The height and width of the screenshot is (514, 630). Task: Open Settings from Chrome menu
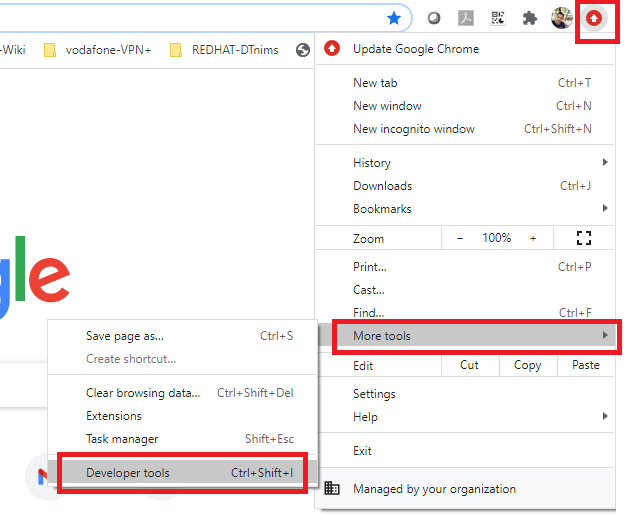[x=465, y=394]
